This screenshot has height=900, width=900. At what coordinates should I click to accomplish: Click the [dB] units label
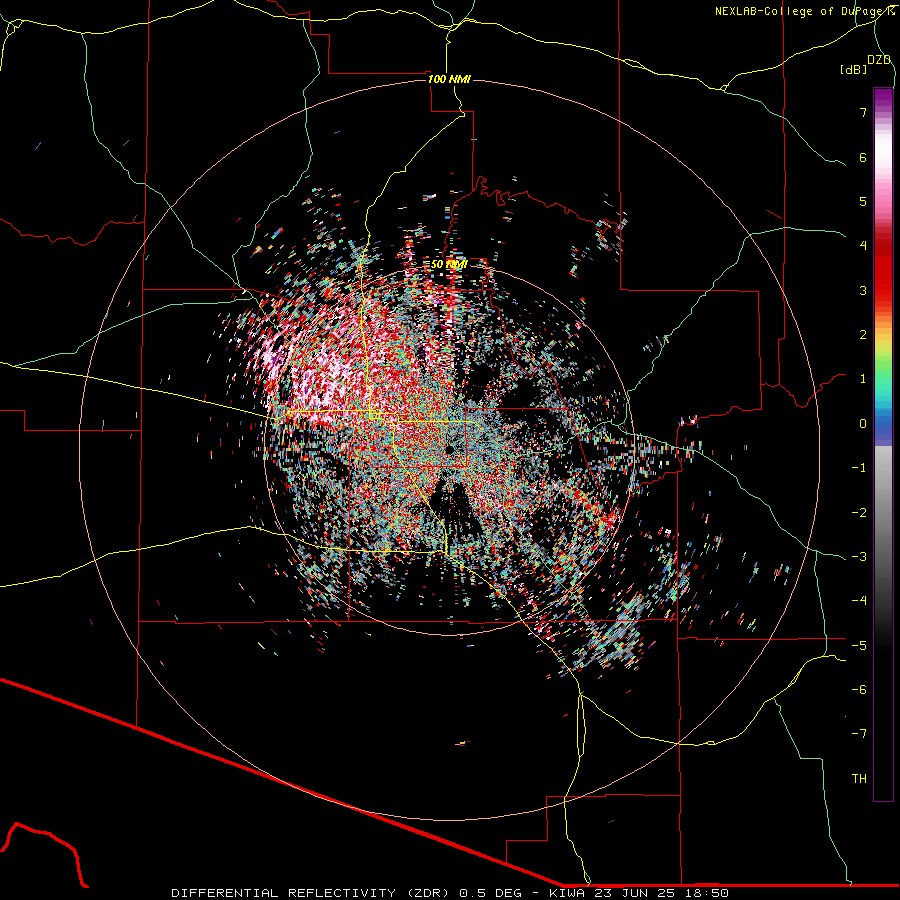(x=854, y=70)
